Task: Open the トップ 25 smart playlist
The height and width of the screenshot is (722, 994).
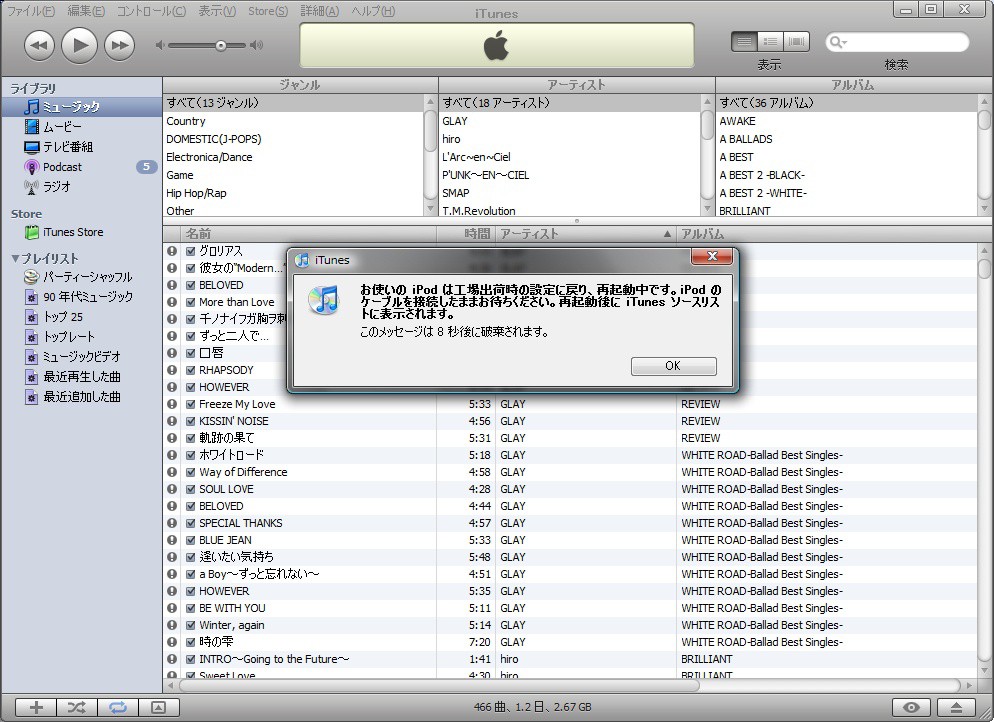Action: 82,317
